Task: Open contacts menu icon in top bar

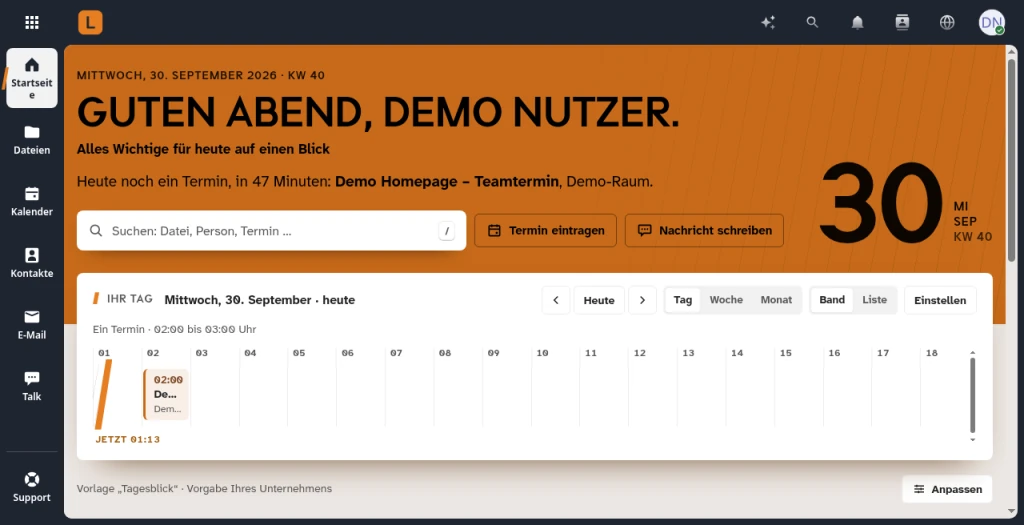Action: [902, 22]
